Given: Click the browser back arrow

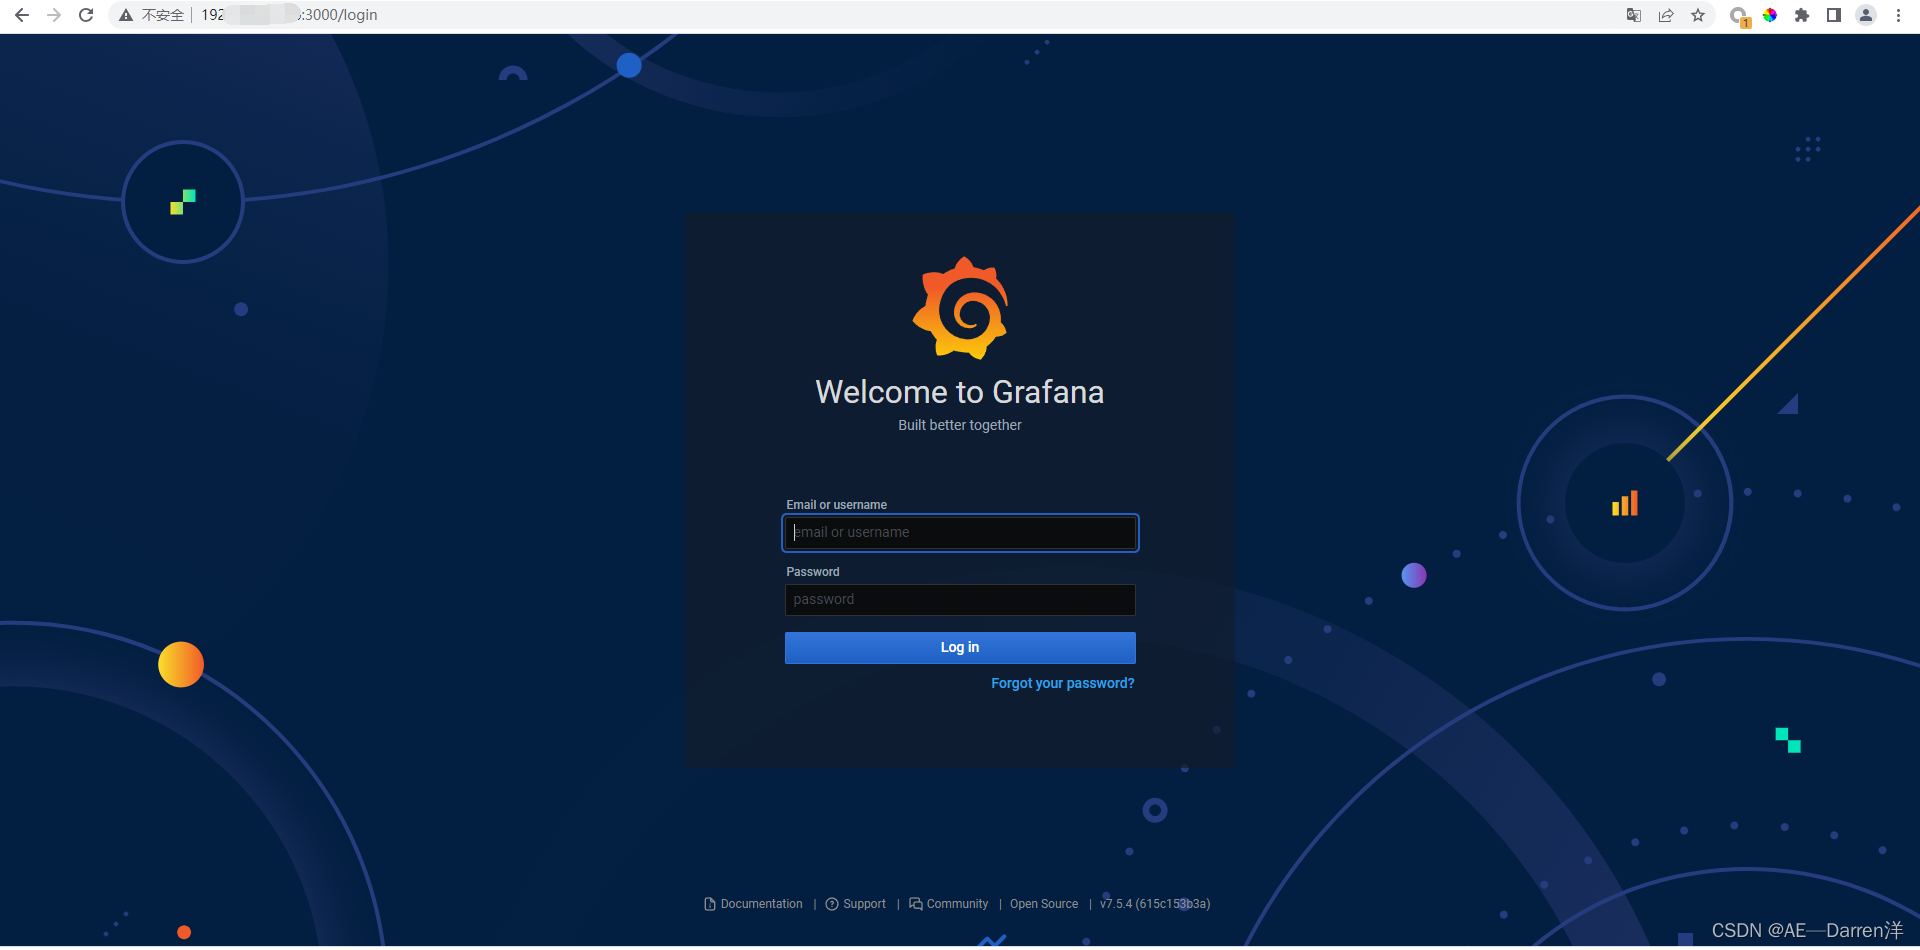Looking at the screenshot, I should pyautogui.click(x=22, y=15).
